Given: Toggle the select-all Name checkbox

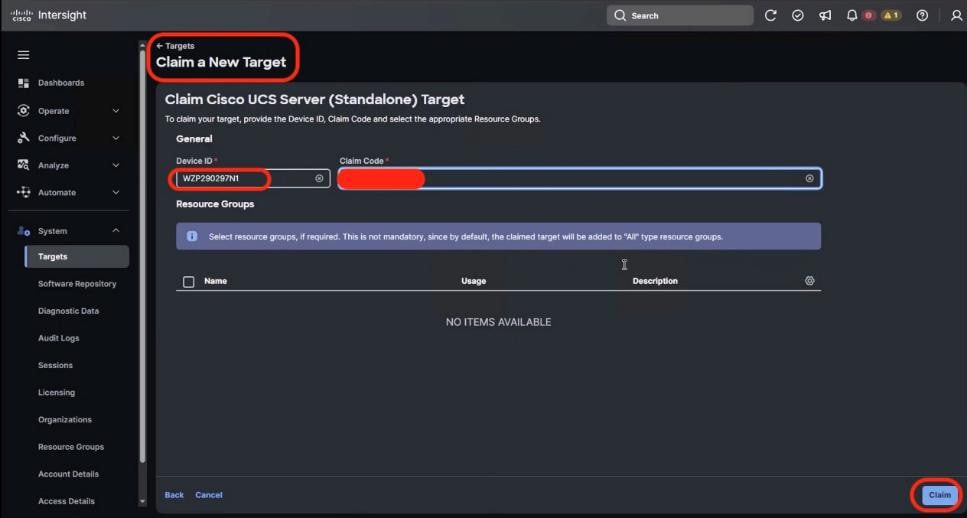Looking at the screenshot, I should coord(189,281).
